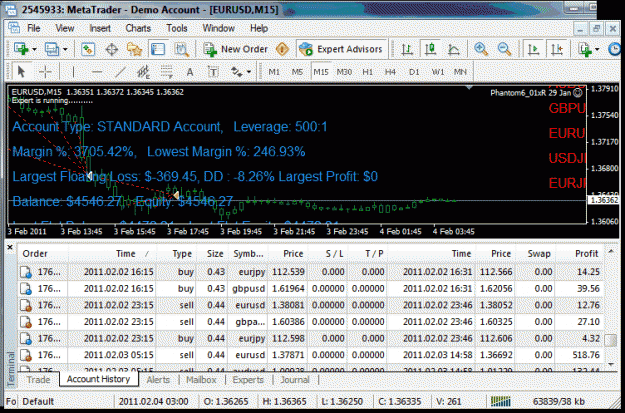Expand the New Chart dropdown arrow
Screen dimensions: 625x413
pos(34,49)
